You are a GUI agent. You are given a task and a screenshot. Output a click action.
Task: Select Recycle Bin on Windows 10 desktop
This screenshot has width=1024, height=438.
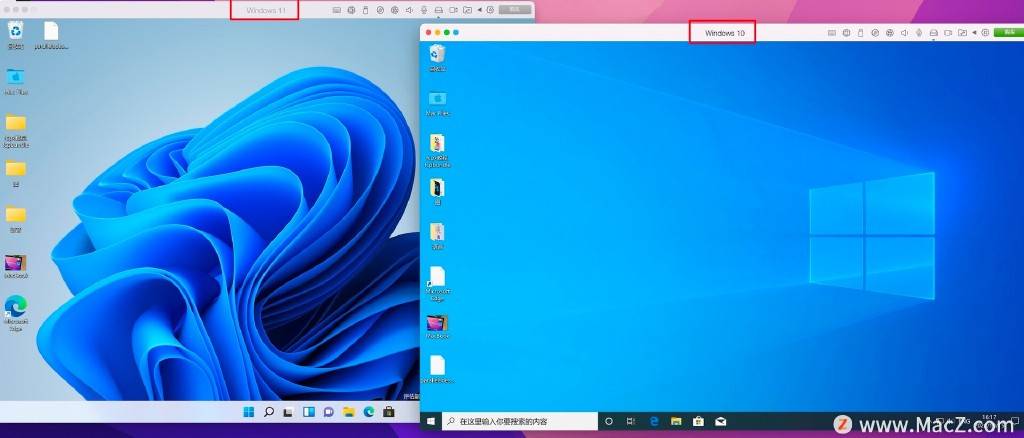click(438, 58)
